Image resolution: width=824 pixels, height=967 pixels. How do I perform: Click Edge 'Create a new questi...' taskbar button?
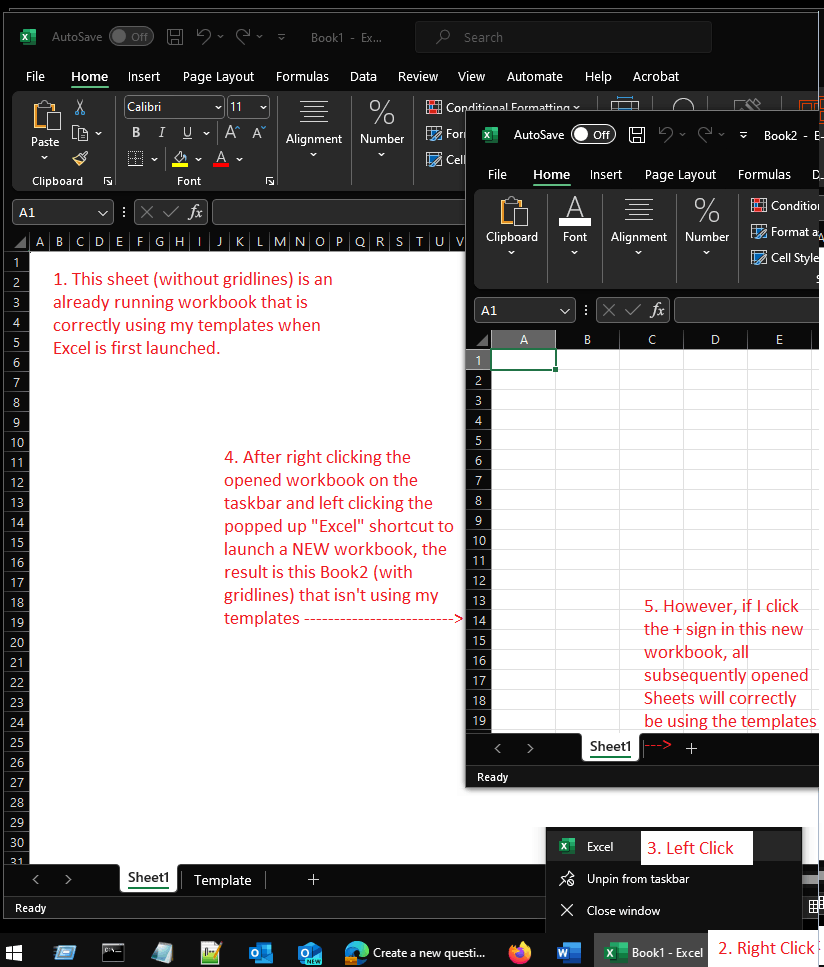tap(415, 953)
